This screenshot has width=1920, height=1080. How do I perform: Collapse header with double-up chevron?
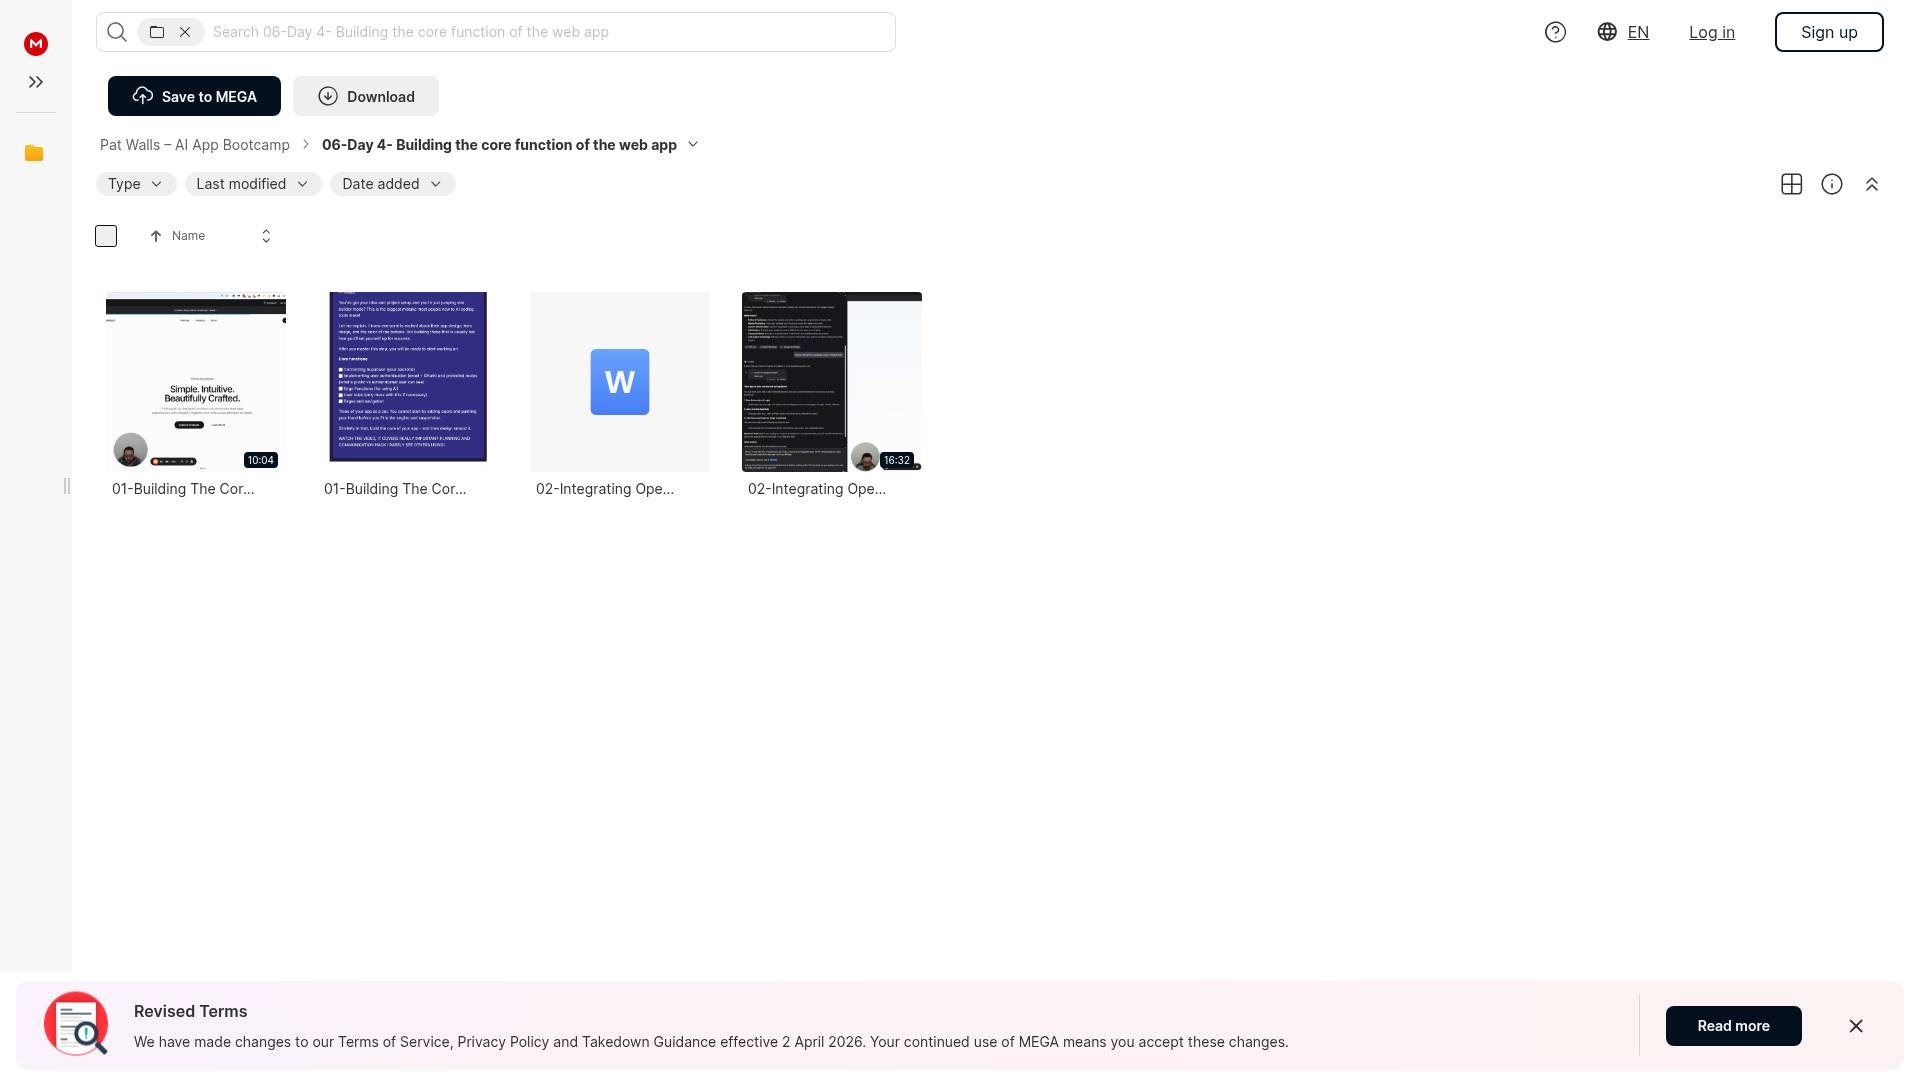1871,184
